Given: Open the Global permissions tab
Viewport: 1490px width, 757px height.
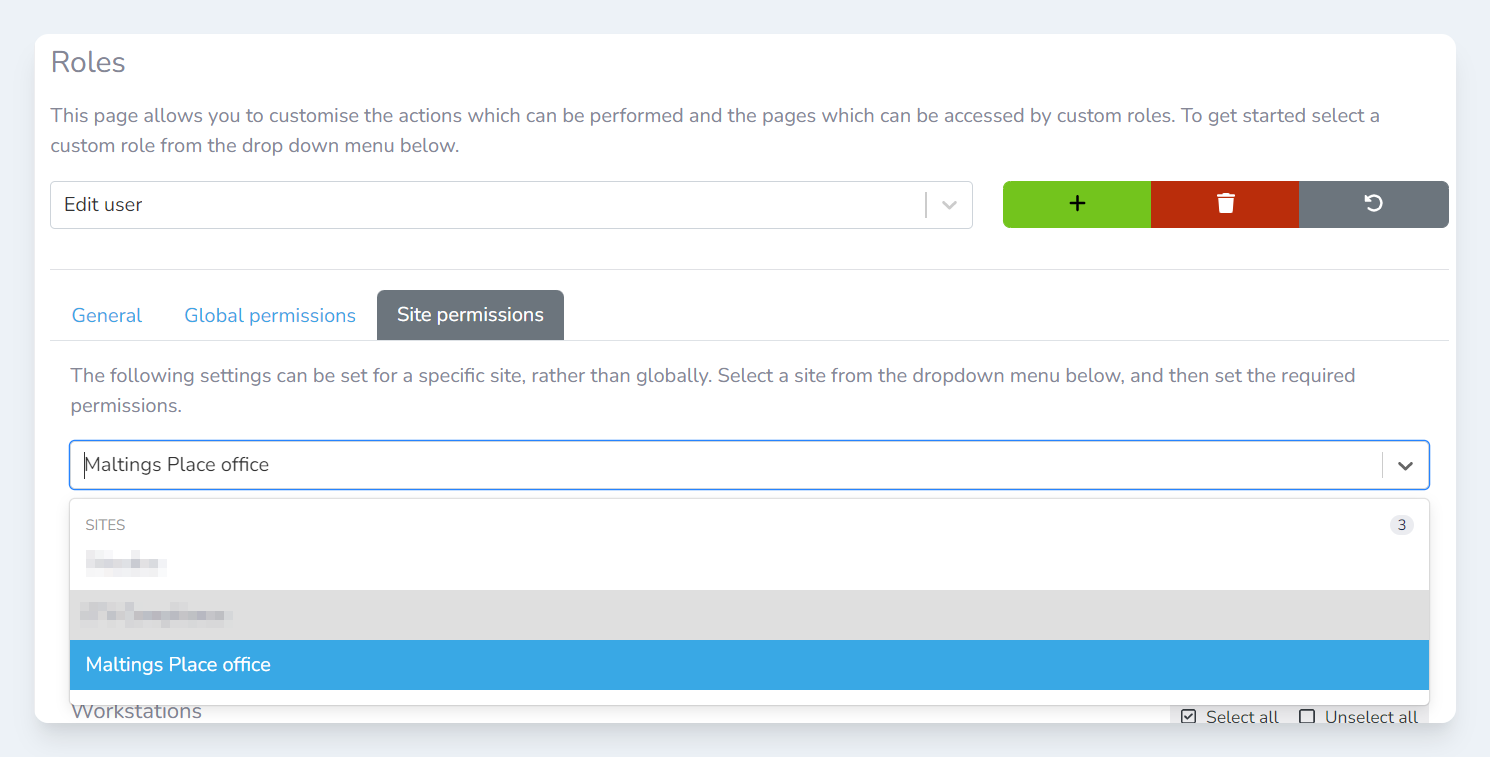Looking at the screenshot, I should click(270, 316).
